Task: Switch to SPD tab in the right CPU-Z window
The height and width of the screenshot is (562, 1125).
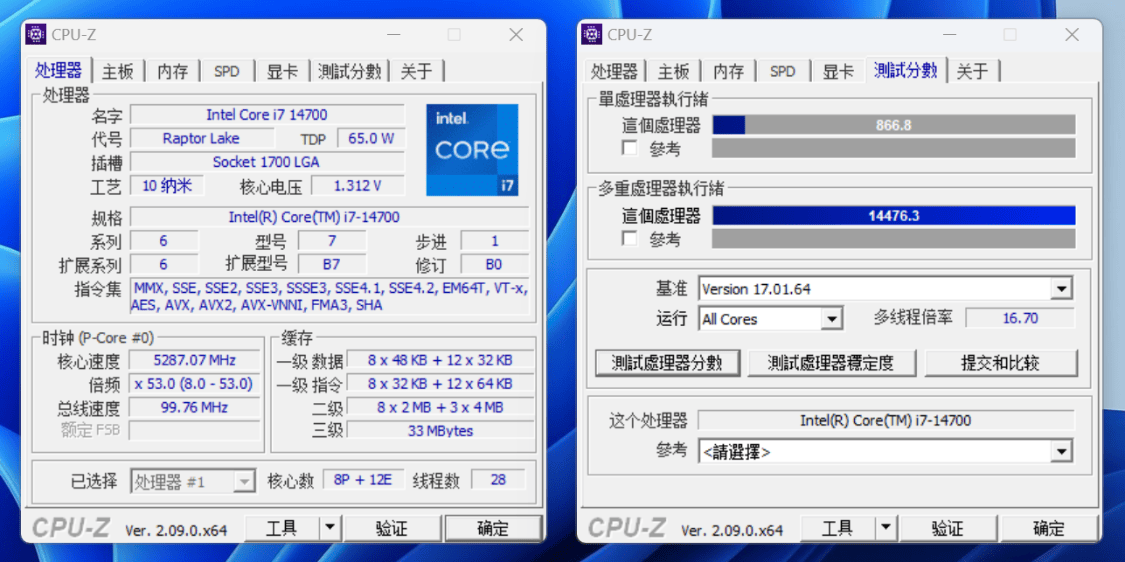Action: [x=783, y=71]
